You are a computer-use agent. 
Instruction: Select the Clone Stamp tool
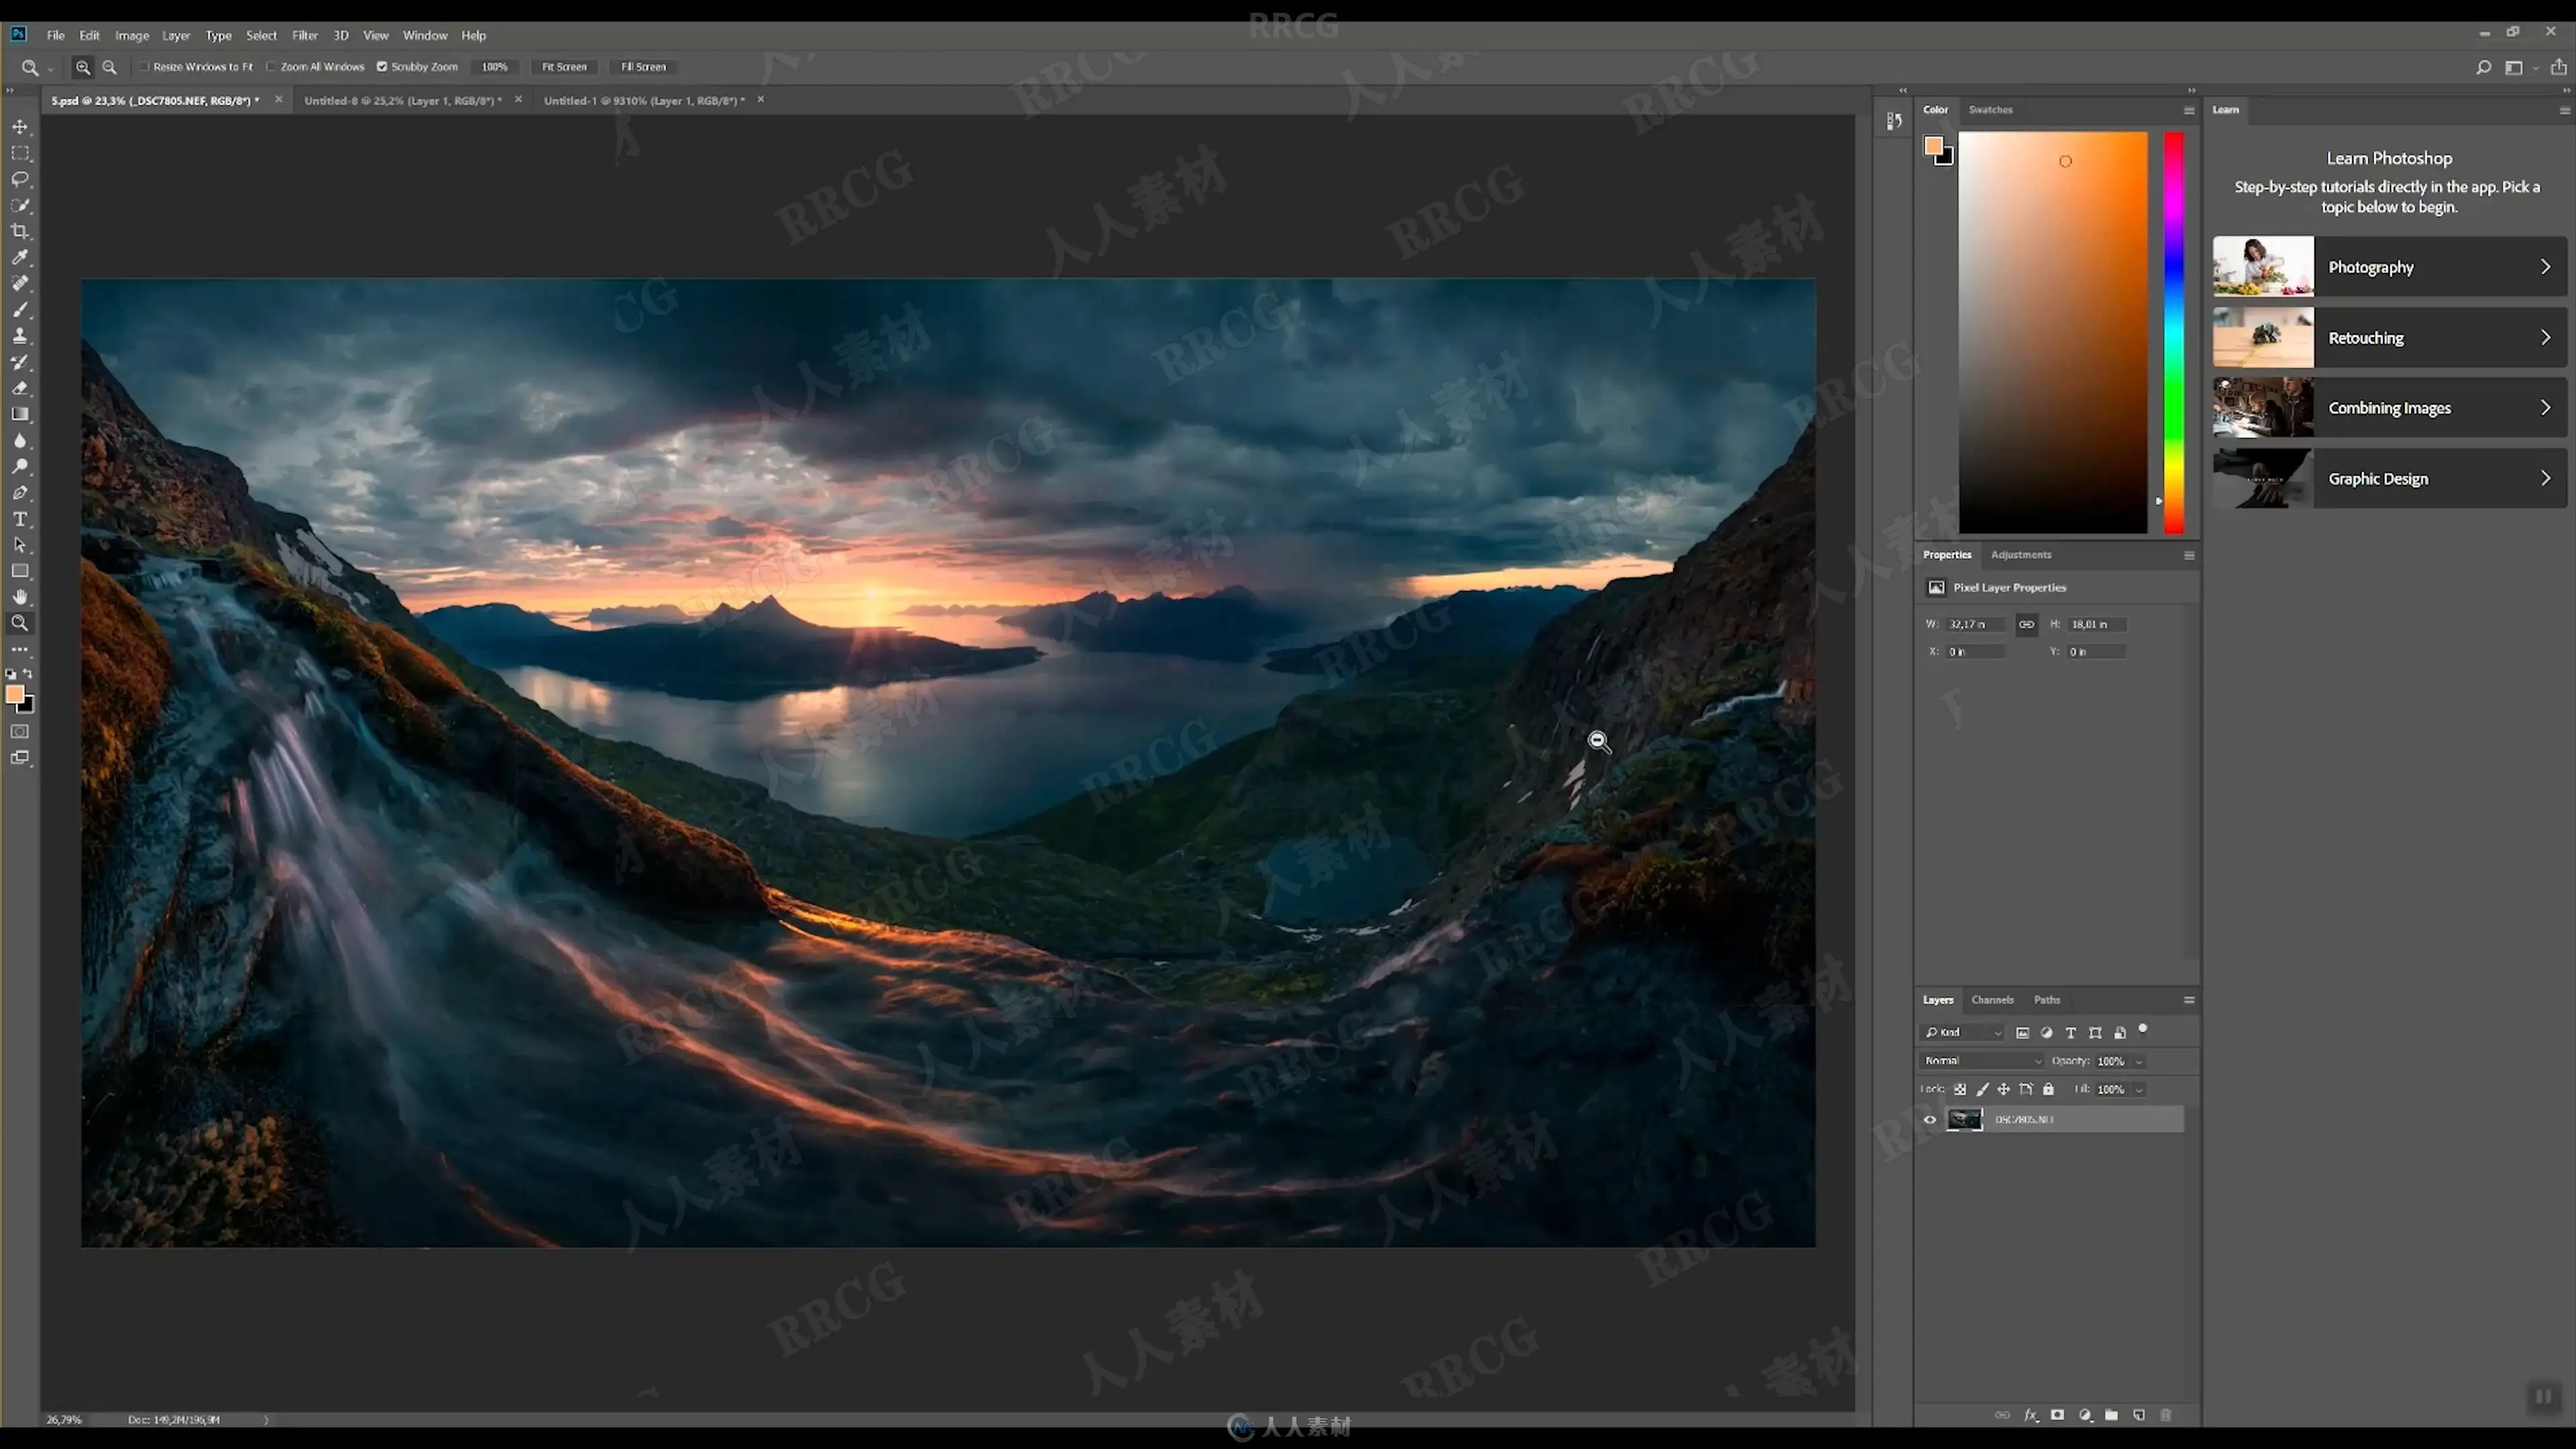(20, 336)
